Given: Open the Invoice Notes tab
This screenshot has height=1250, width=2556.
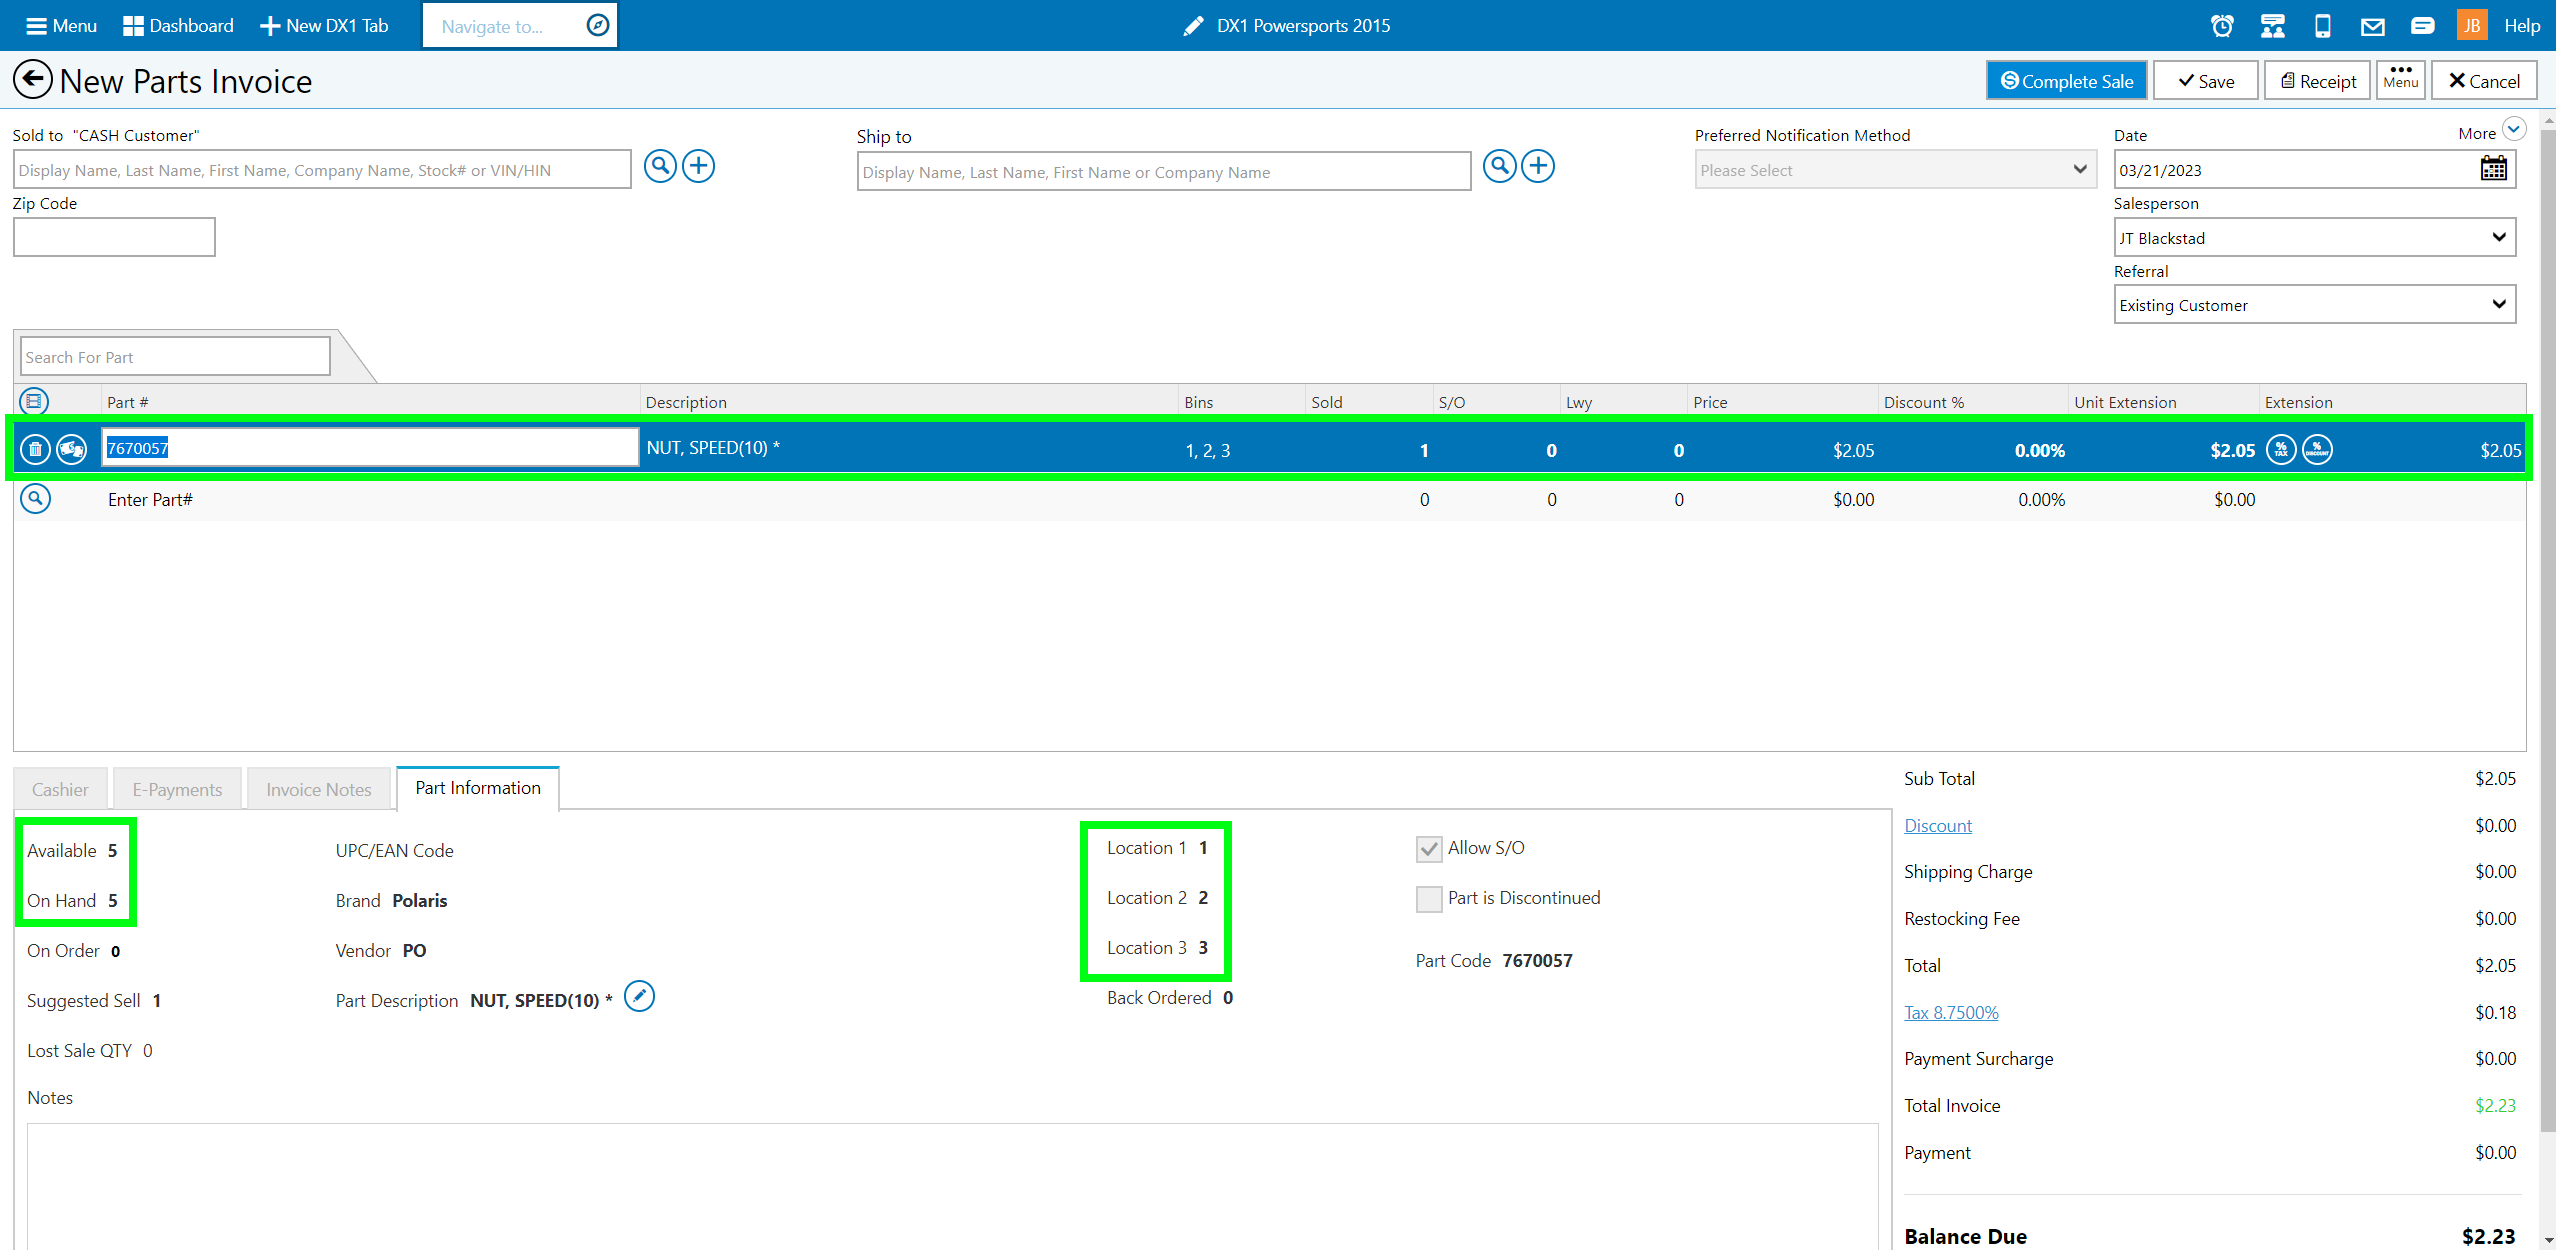Looking at the screenshot, I should pyautogui.click(x=318, y=789).
